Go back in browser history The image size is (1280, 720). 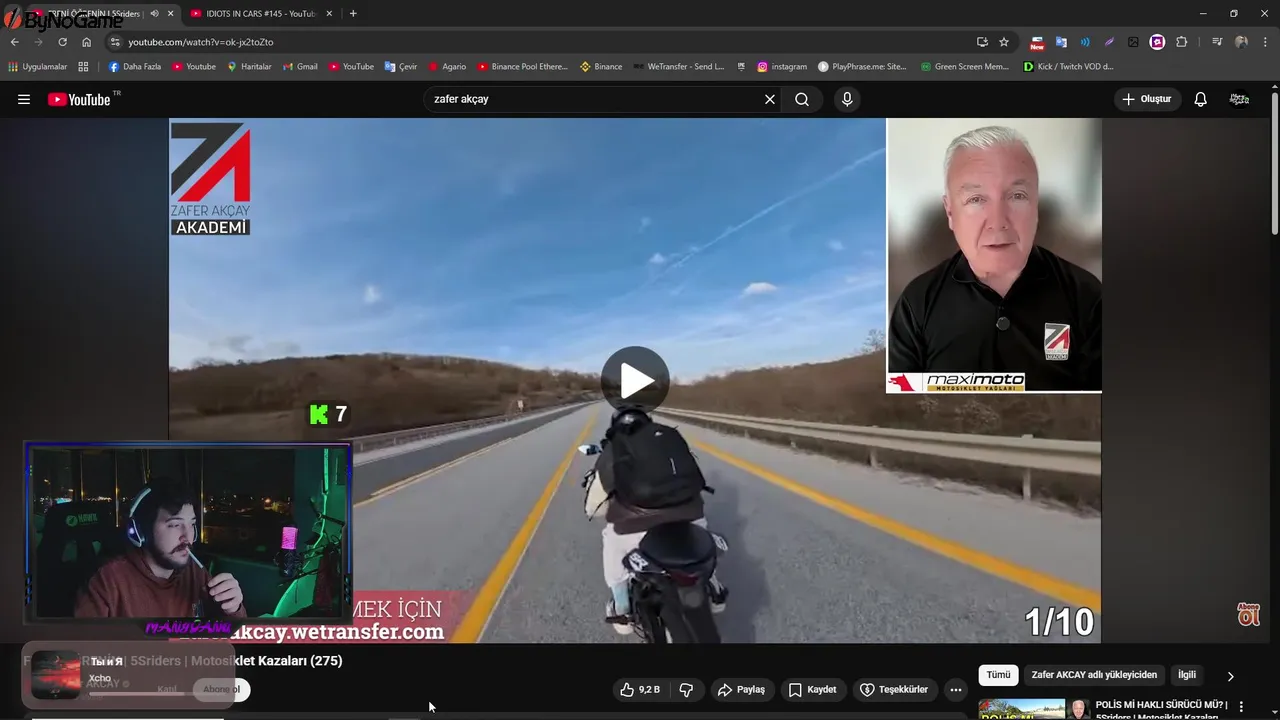pos(15,42)
